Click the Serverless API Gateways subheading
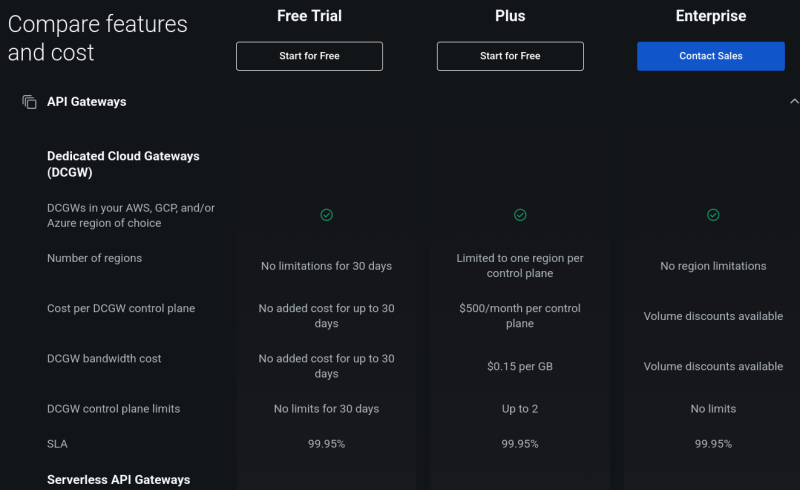The width and height of the screenshot is (800, 490). point(118,480)
